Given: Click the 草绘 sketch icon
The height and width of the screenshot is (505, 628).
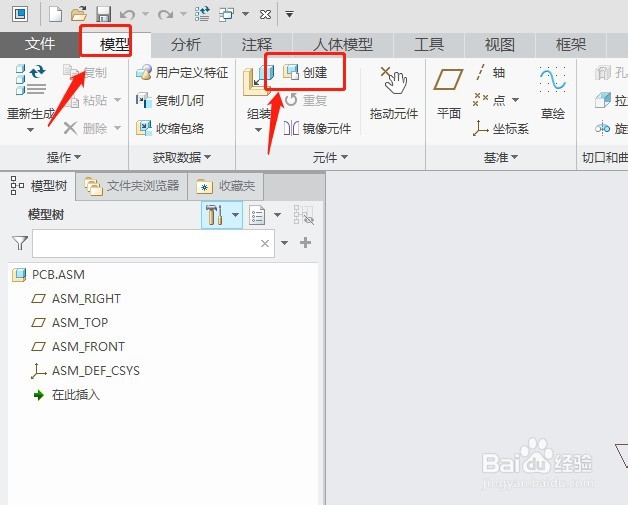Looking at the screenshot, I should click(553, 79).
